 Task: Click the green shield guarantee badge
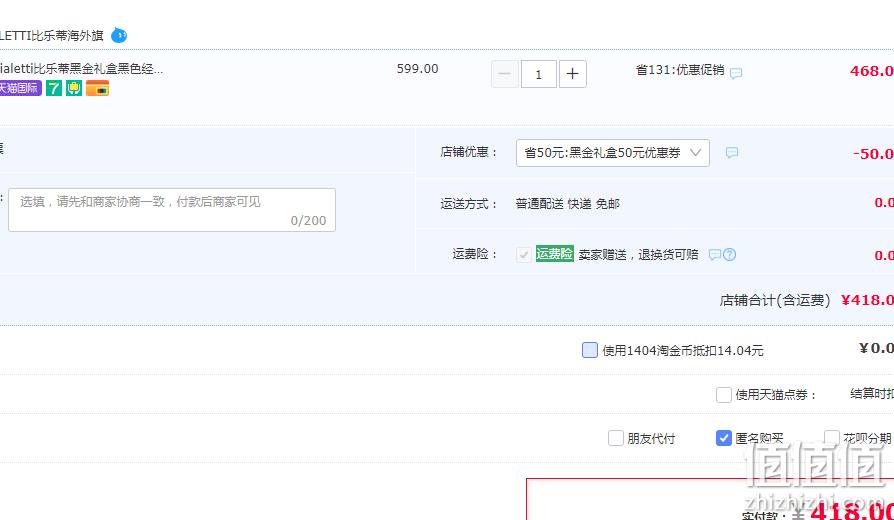point(74,88)
